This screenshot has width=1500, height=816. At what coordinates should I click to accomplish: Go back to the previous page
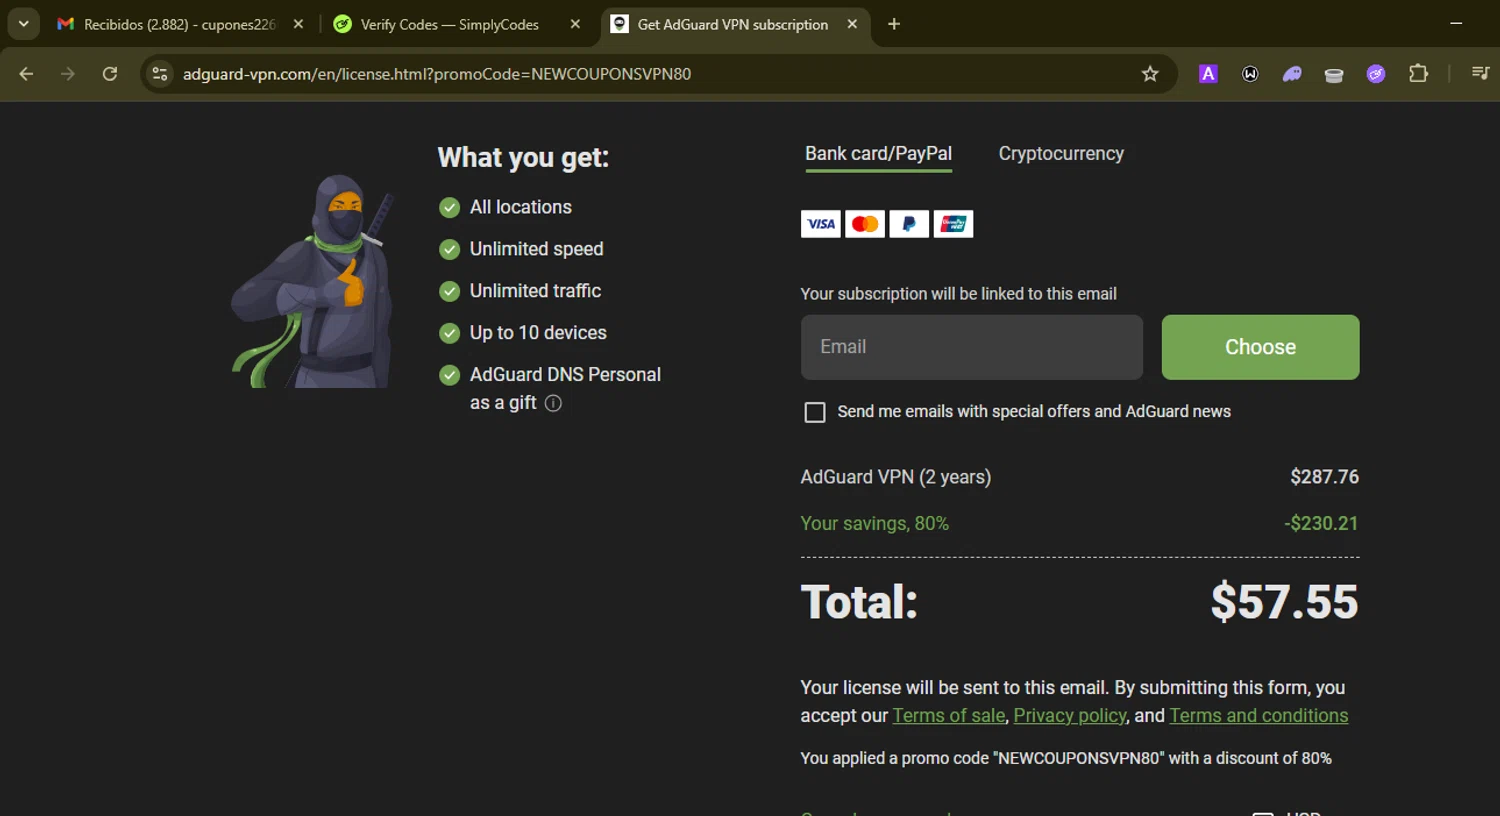pos(26,74)
